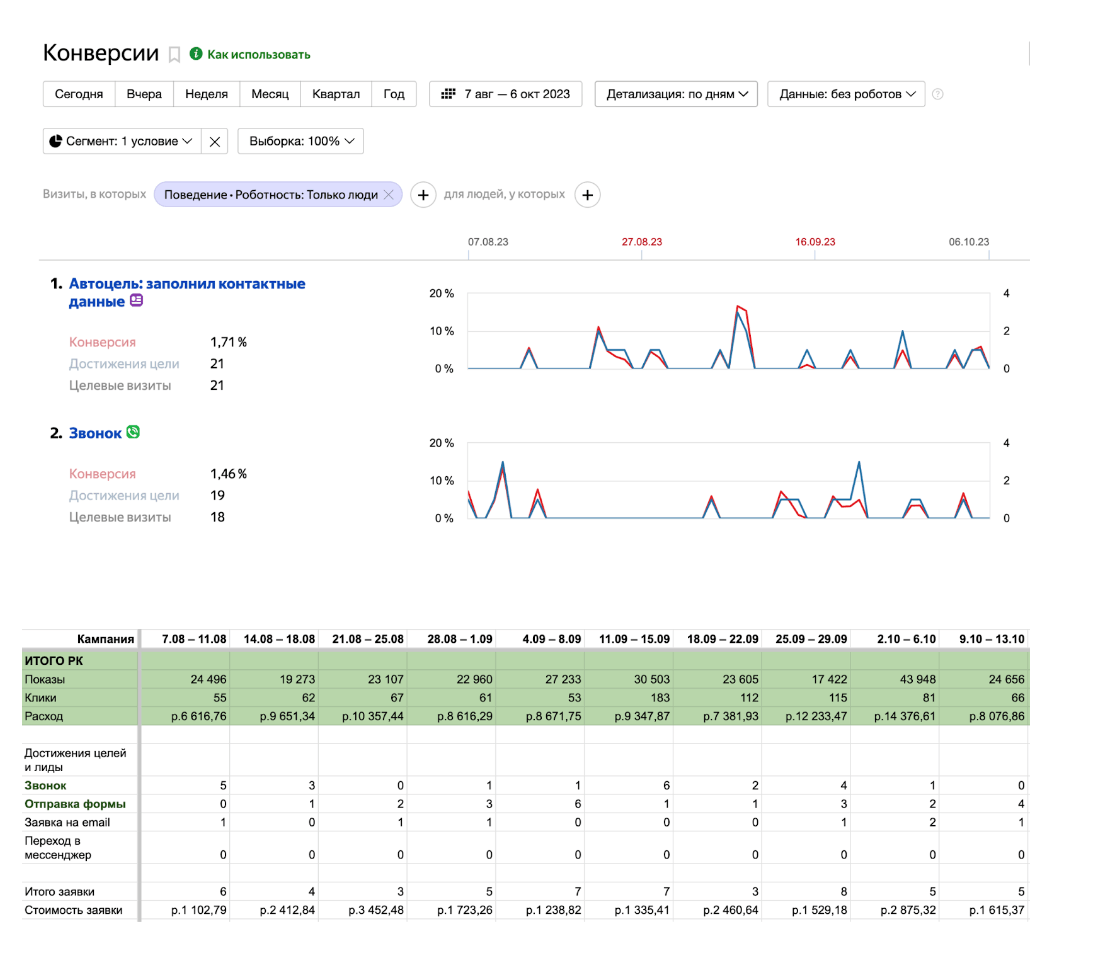Remove the Только люди filter chip

[389, 195]
